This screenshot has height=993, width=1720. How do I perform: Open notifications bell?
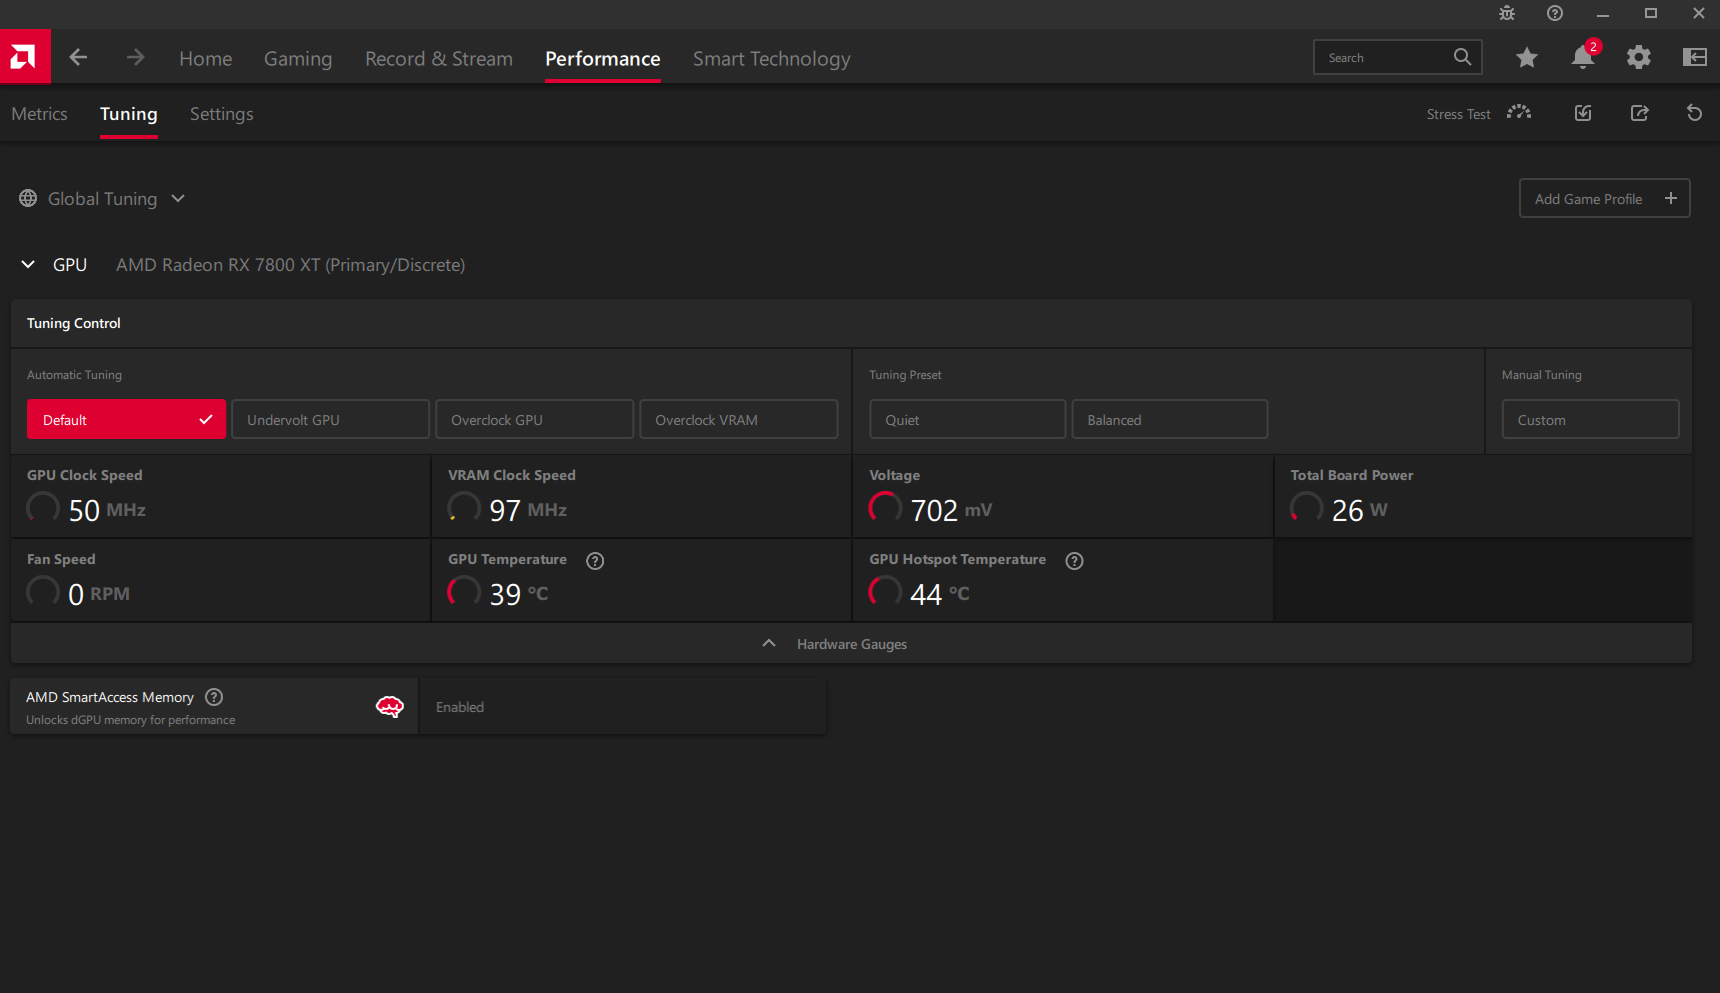(1583, 57)
